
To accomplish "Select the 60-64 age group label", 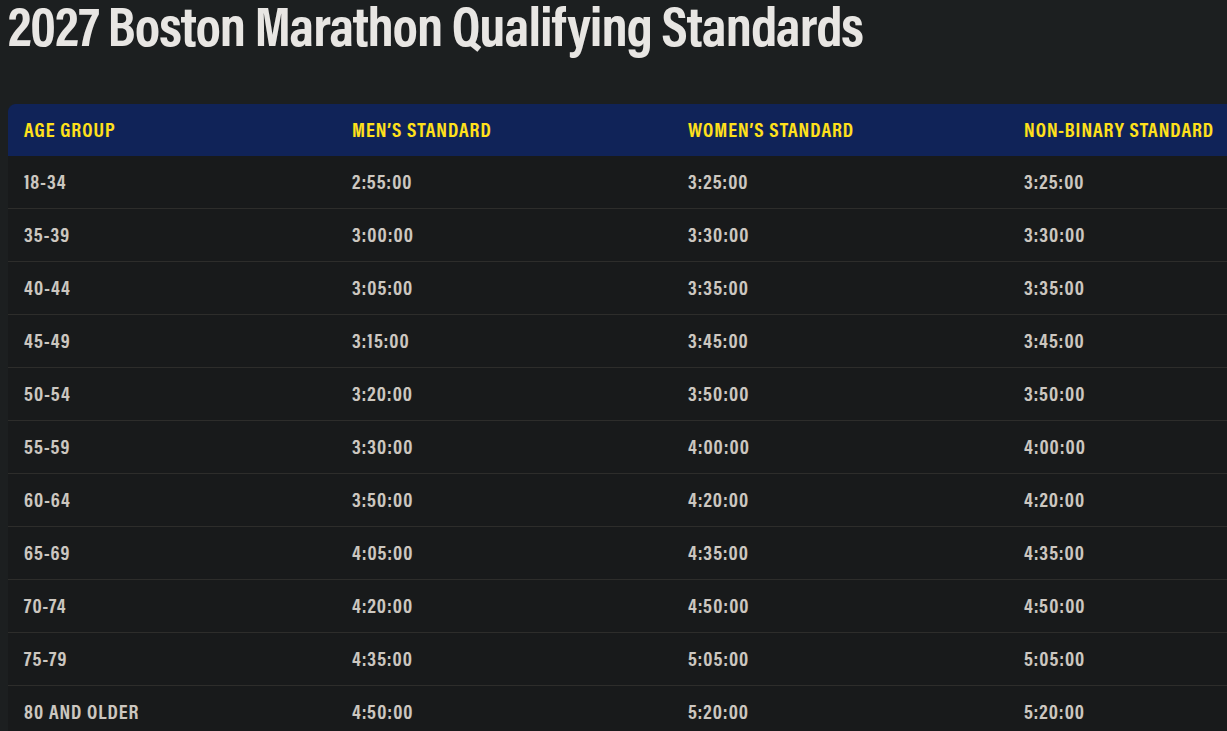I will tap(47, 501).
